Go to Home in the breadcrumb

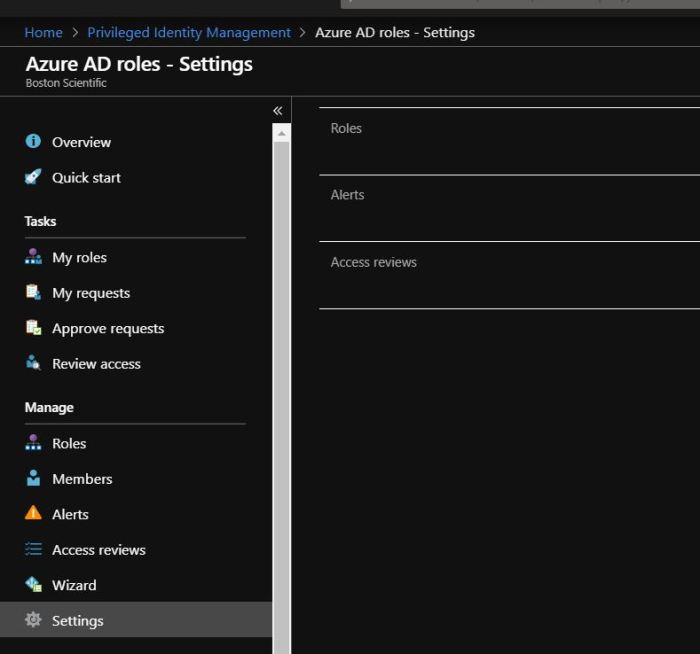tap(43, 32)
